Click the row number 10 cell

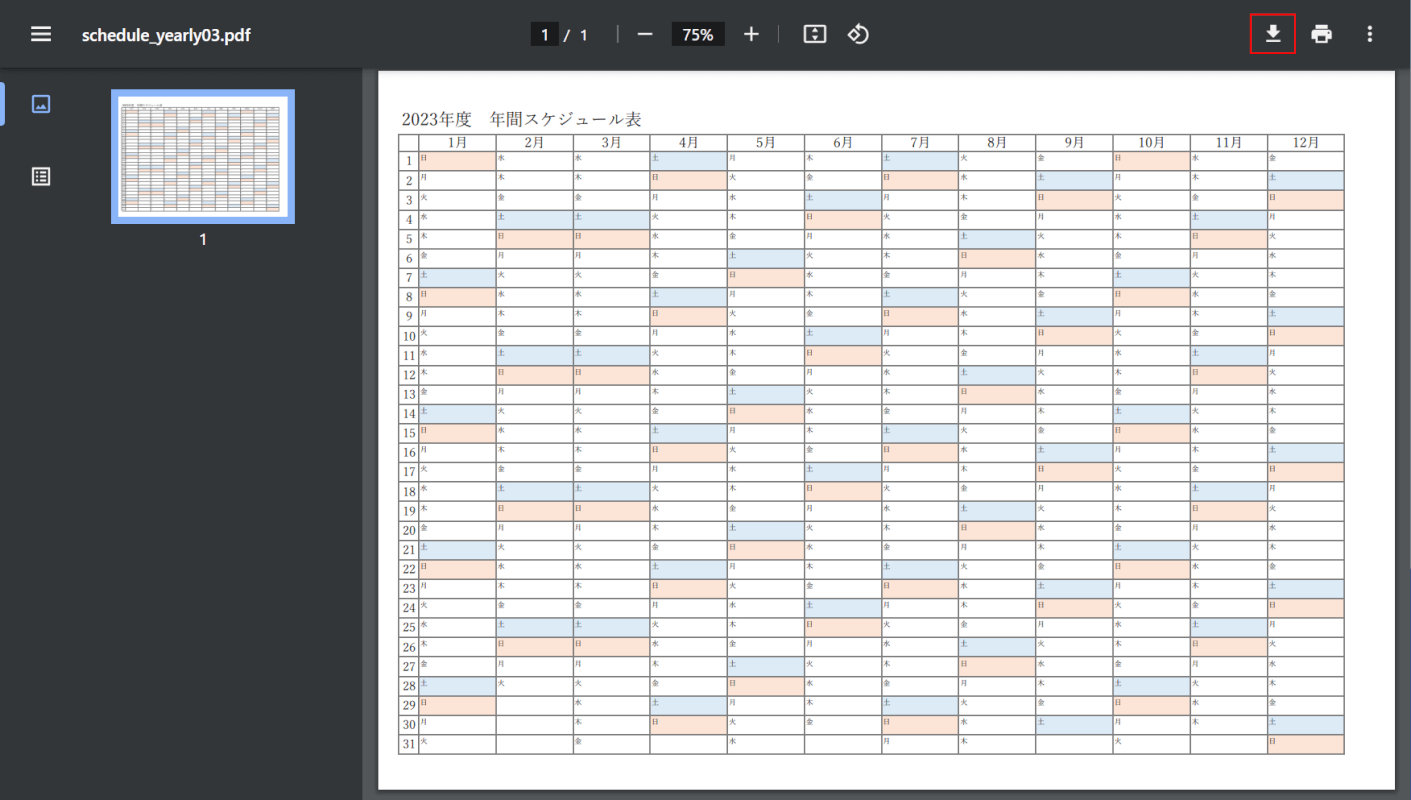point(408,336)
